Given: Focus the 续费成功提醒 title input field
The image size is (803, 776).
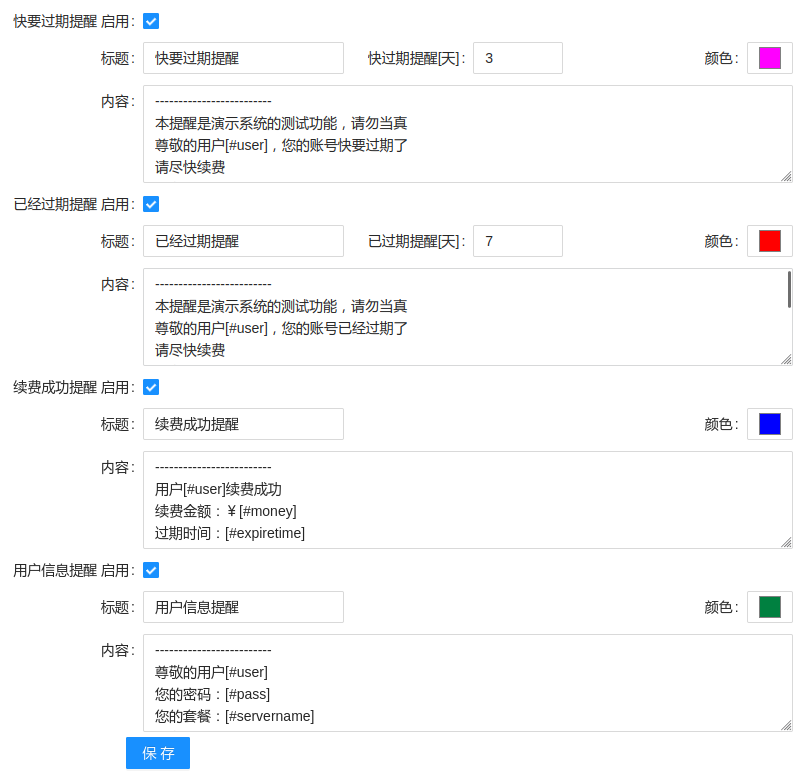Looking at the screenshot, I should click(x=243, y=424).
